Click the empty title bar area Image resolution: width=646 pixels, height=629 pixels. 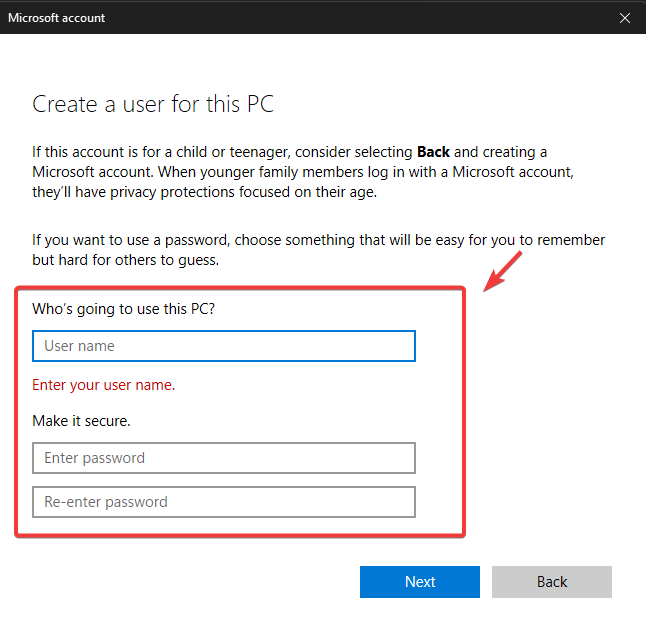click(350, 17)
